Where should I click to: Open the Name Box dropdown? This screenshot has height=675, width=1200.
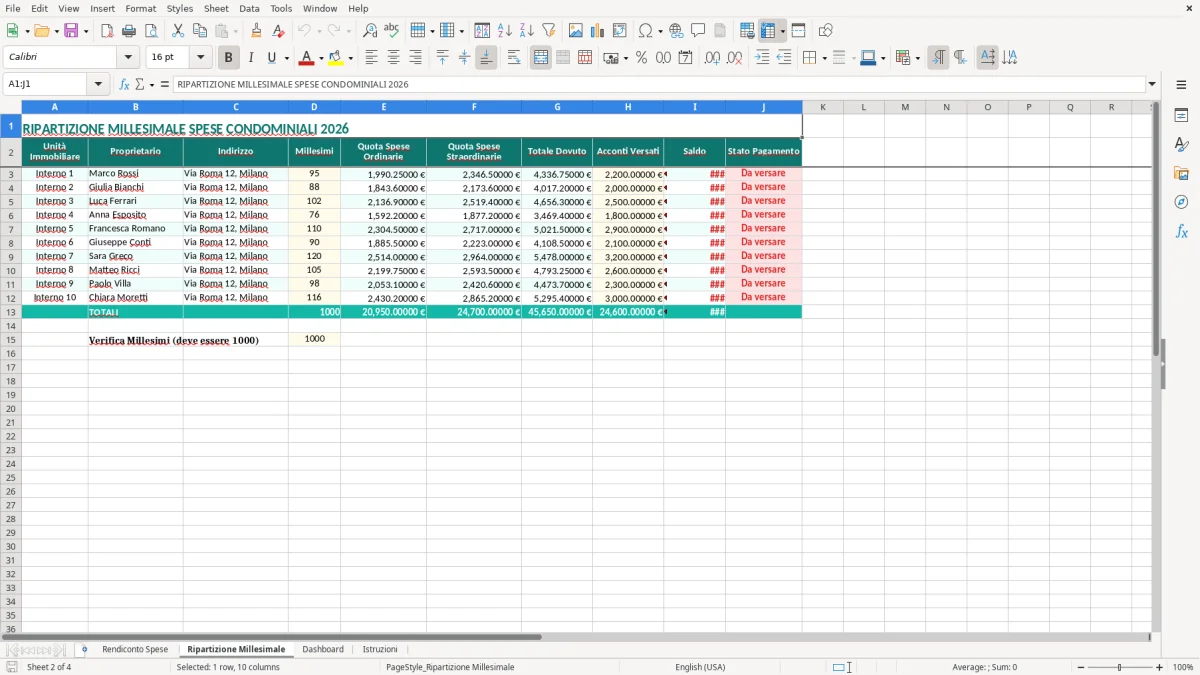(x=98, y=84)
